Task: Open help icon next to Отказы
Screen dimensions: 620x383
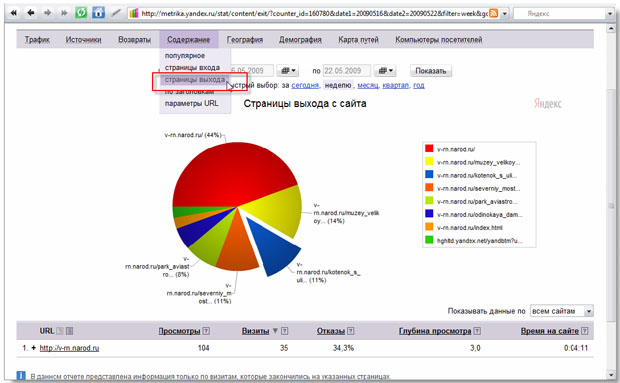Action: point(351,331)
